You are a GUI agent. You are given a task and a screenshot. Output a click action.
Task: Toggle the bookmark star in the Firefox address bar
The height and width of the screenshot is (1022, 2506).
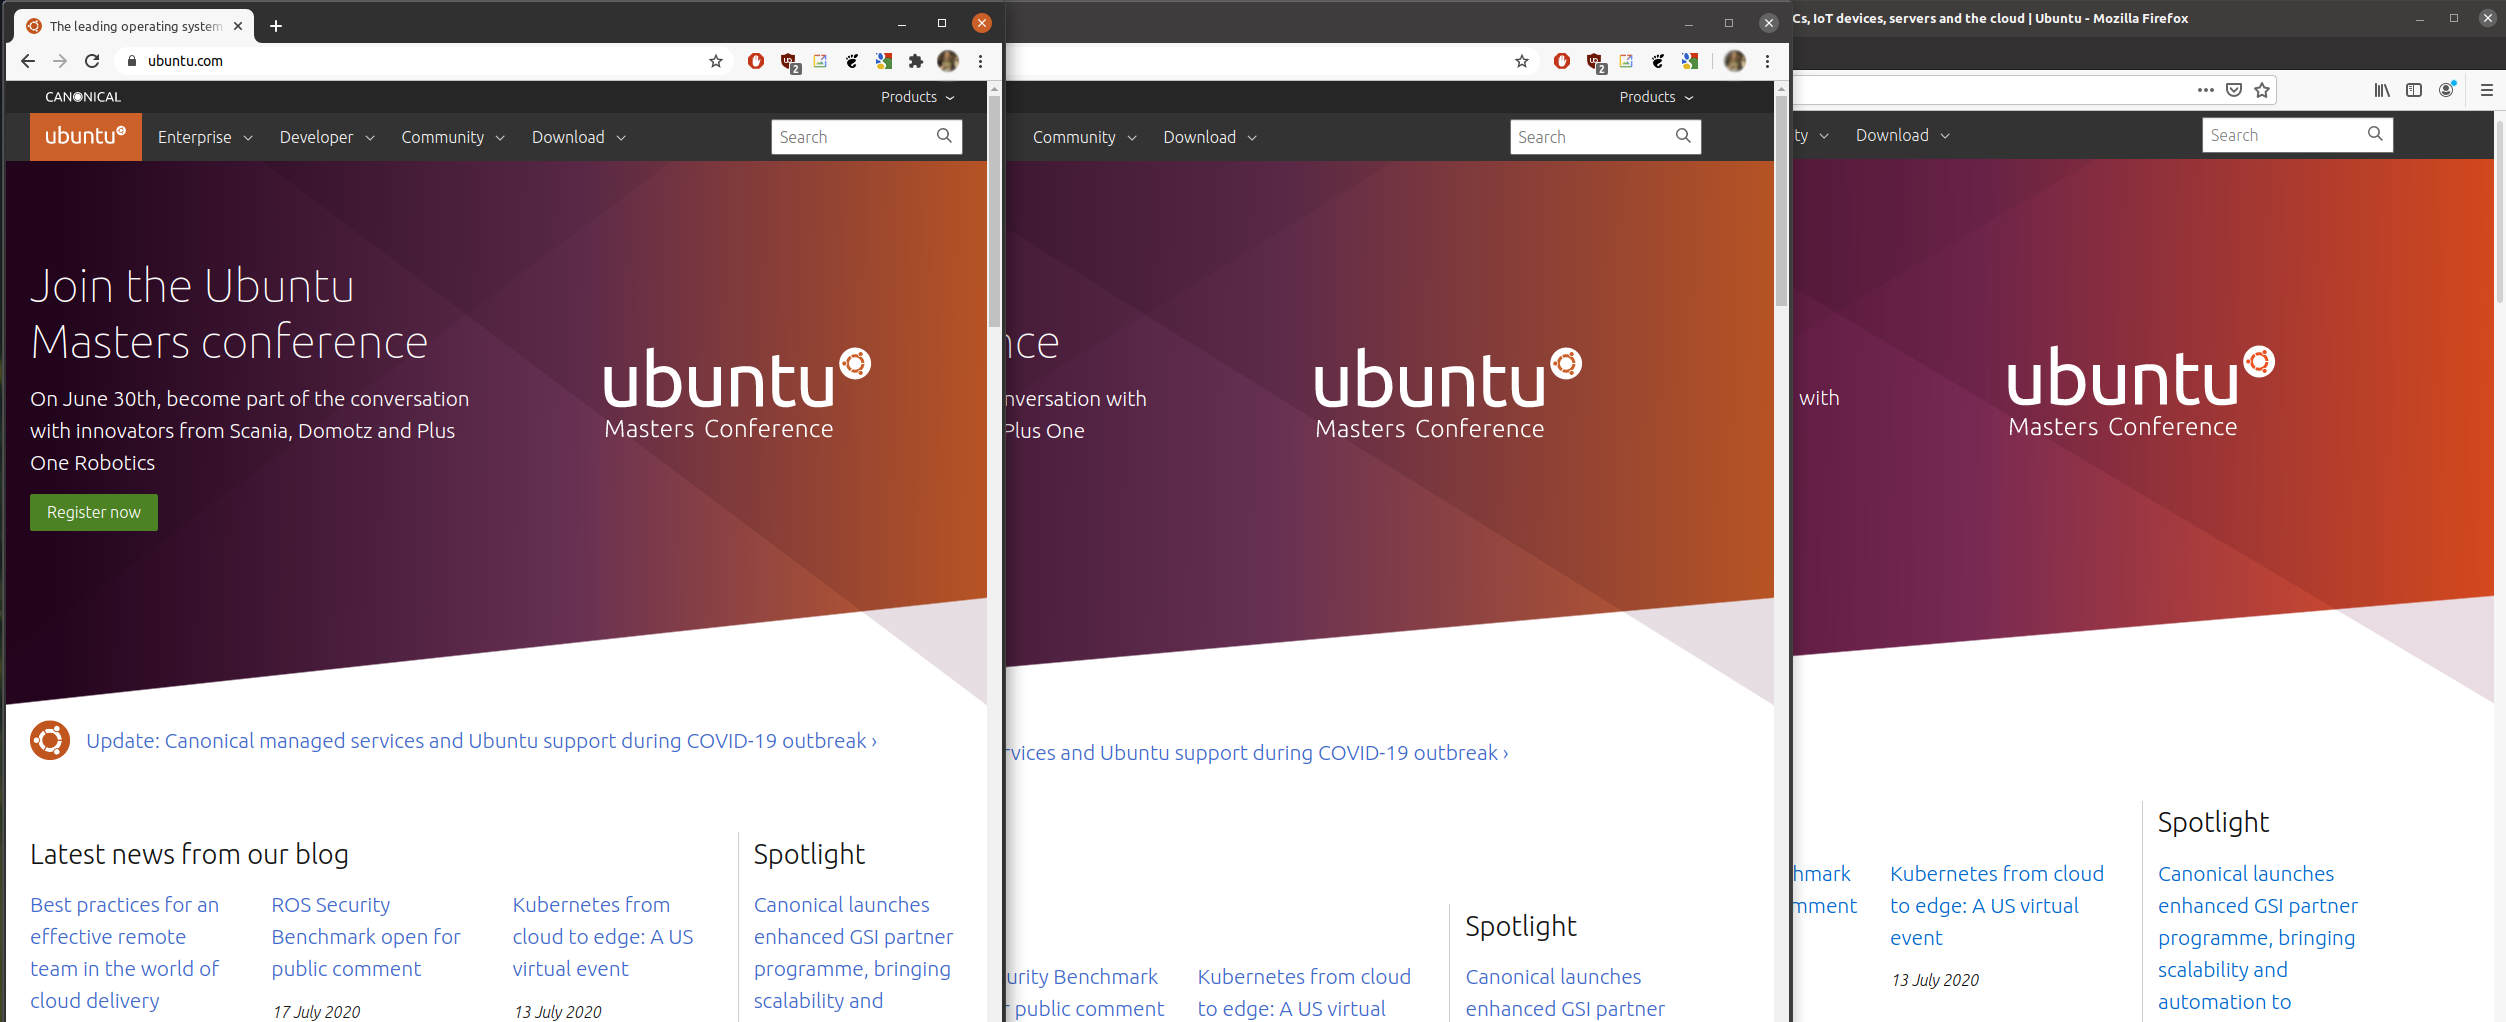2262,90
